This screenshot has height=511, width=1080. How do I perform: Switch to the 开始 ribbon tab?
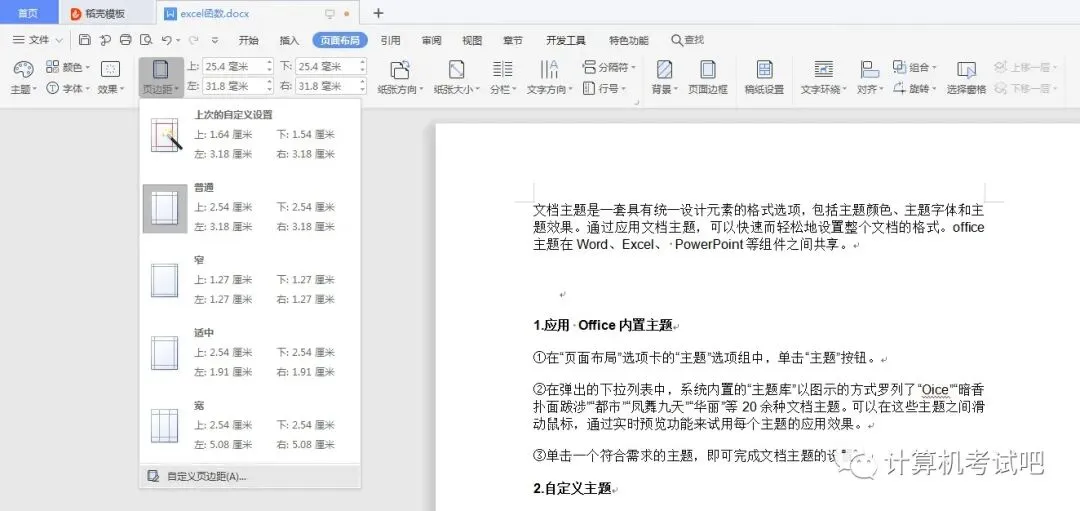point(249,40)
